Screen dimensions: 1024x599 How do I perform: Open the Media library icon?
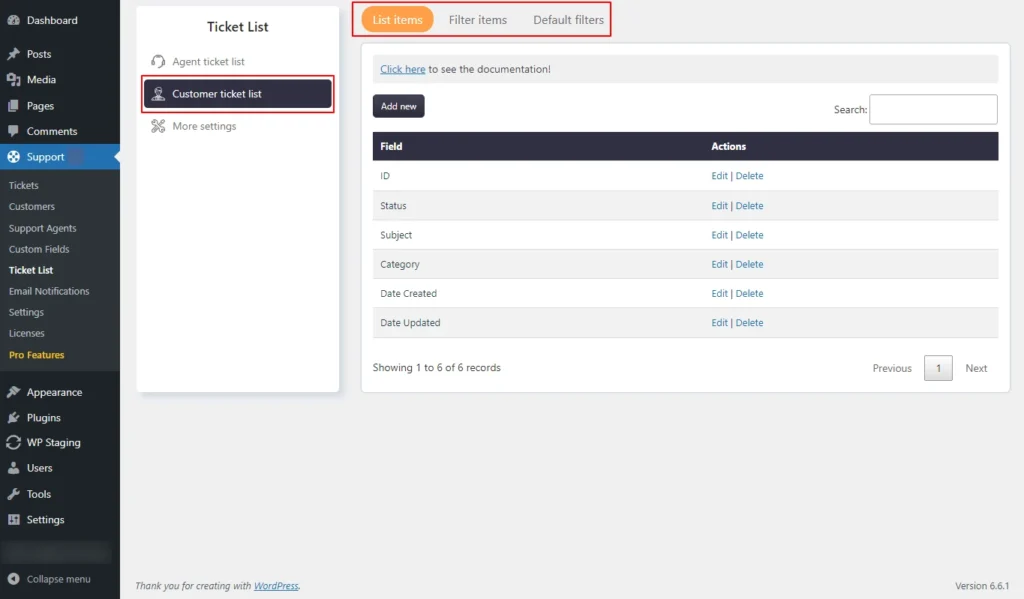[x=14, y=80]
